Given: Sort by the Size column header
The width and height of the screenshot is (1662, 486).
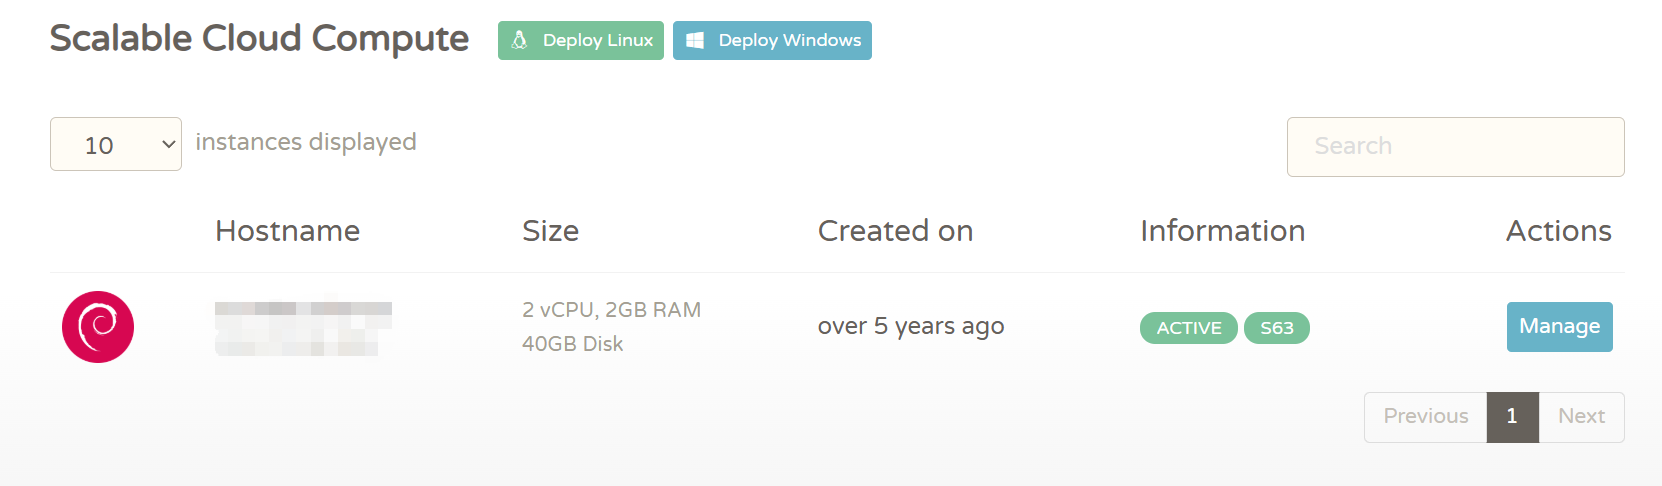Looking at the screenshot, I should coord(550,231).
